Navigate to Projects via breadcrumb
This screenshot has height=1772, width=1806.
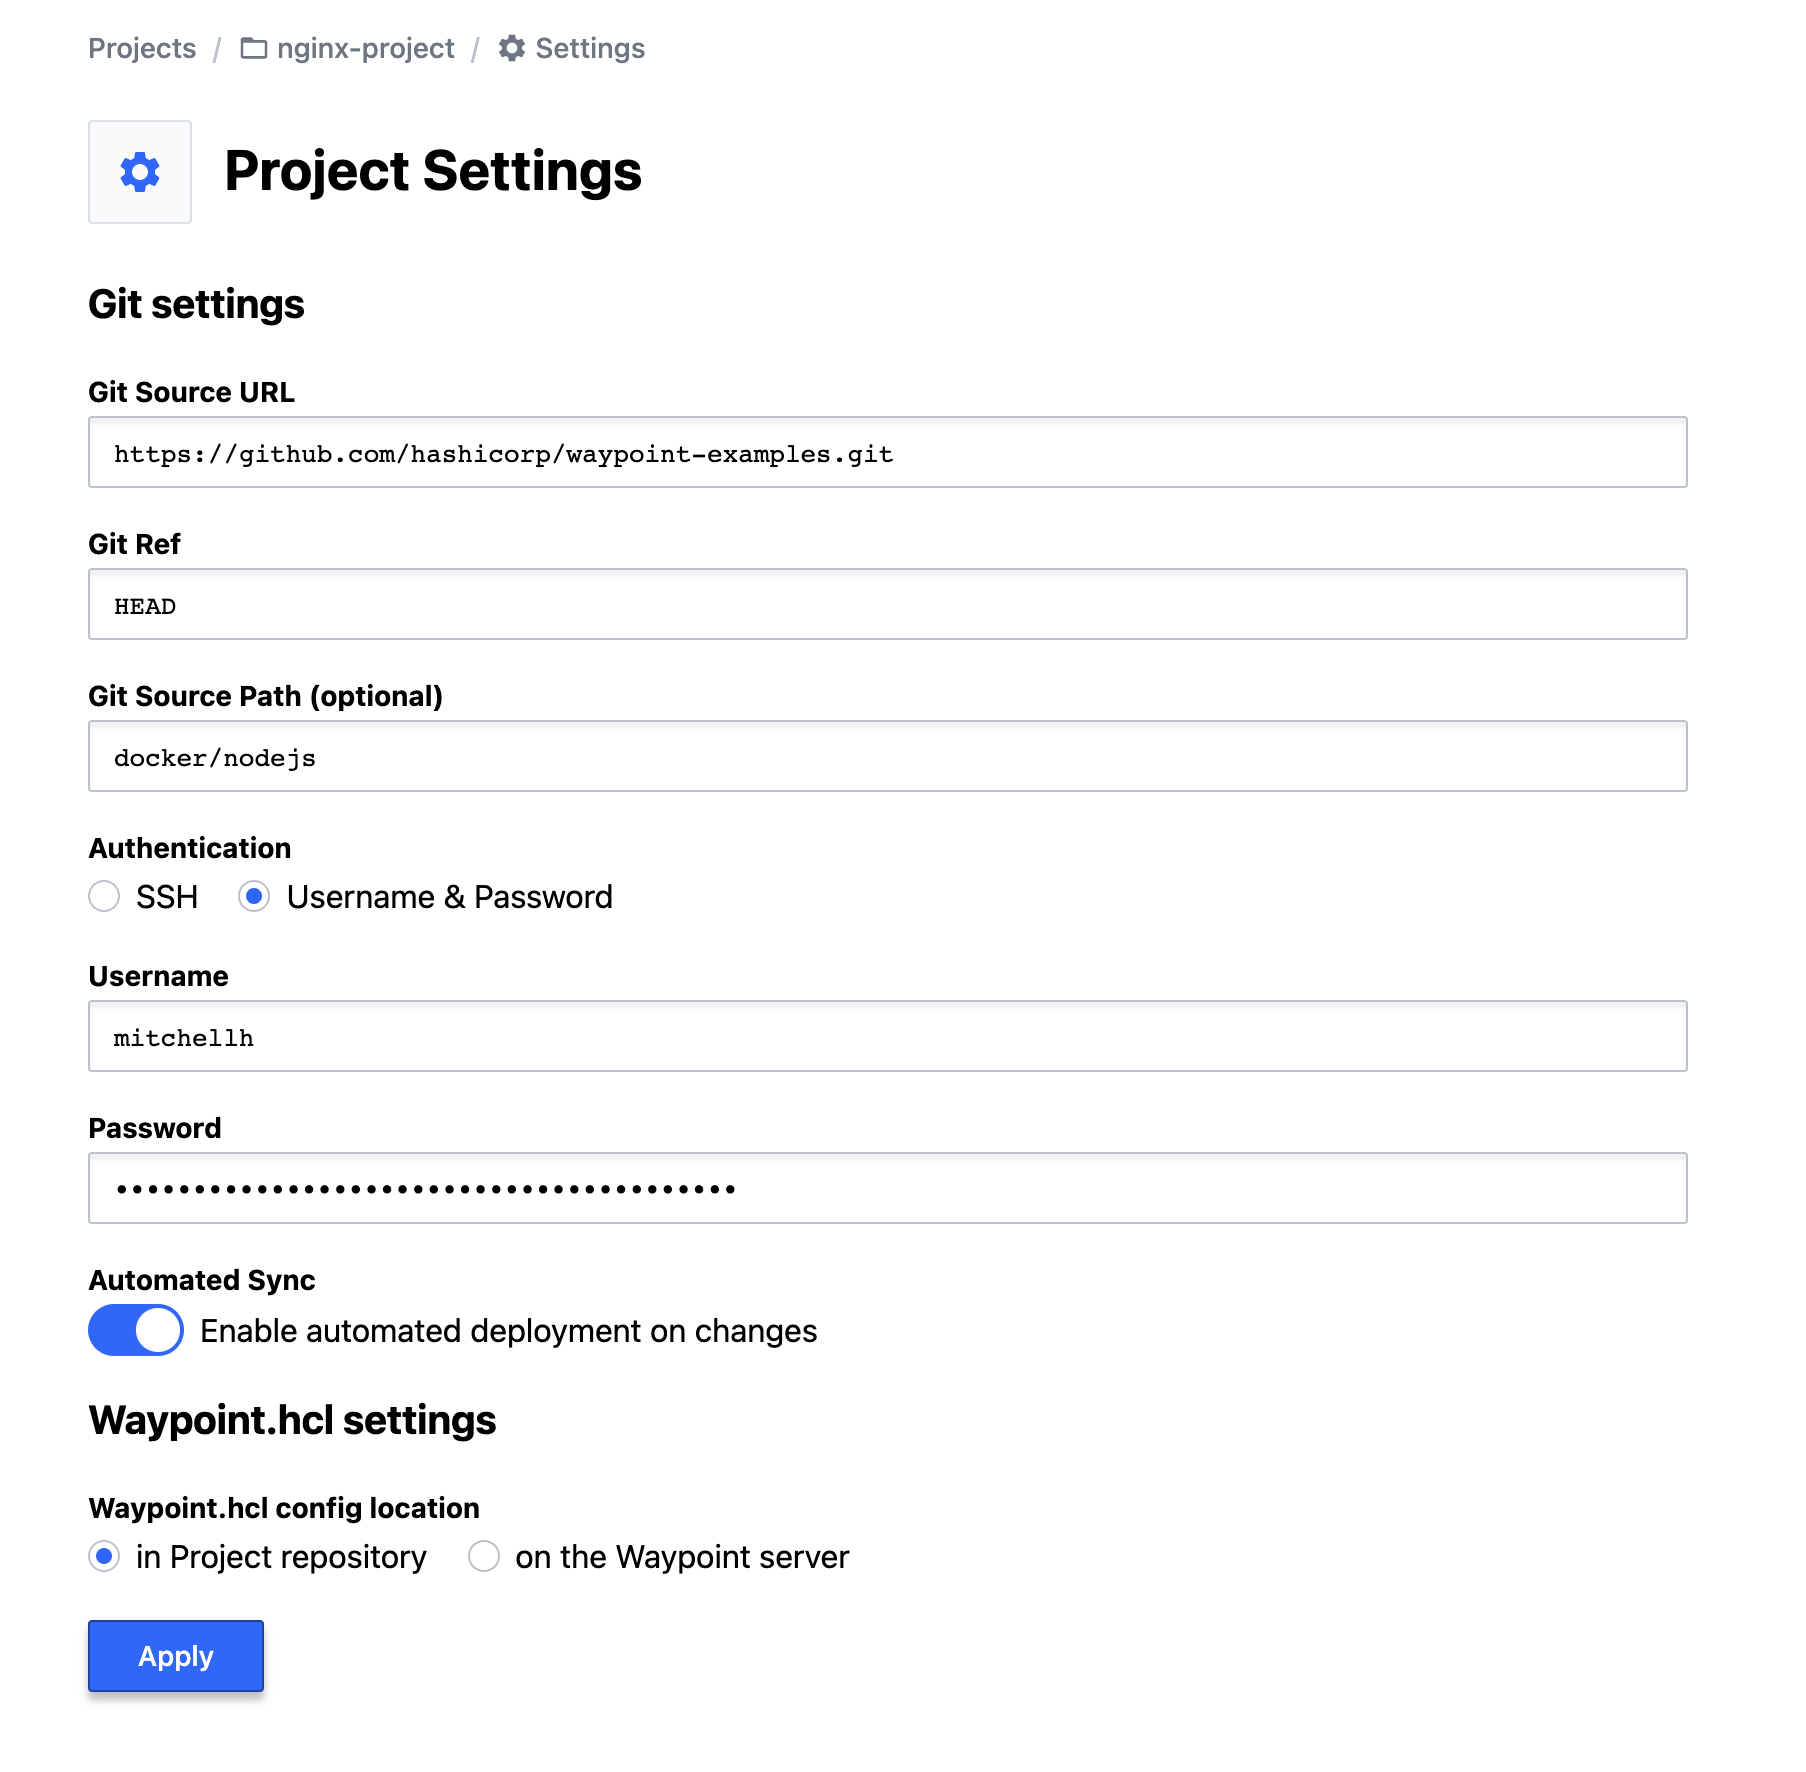click(x=141, y=47)
